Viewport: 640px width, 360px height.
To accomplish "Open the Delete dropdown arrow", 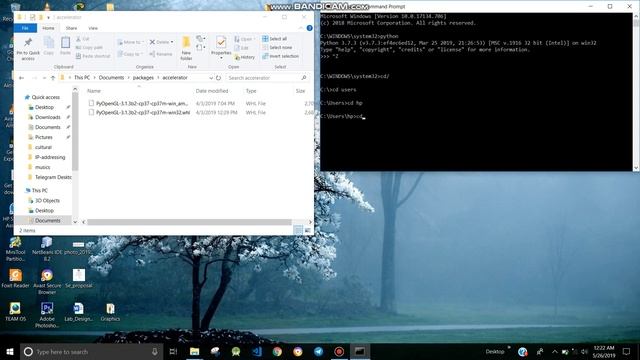I will point(172,42).
